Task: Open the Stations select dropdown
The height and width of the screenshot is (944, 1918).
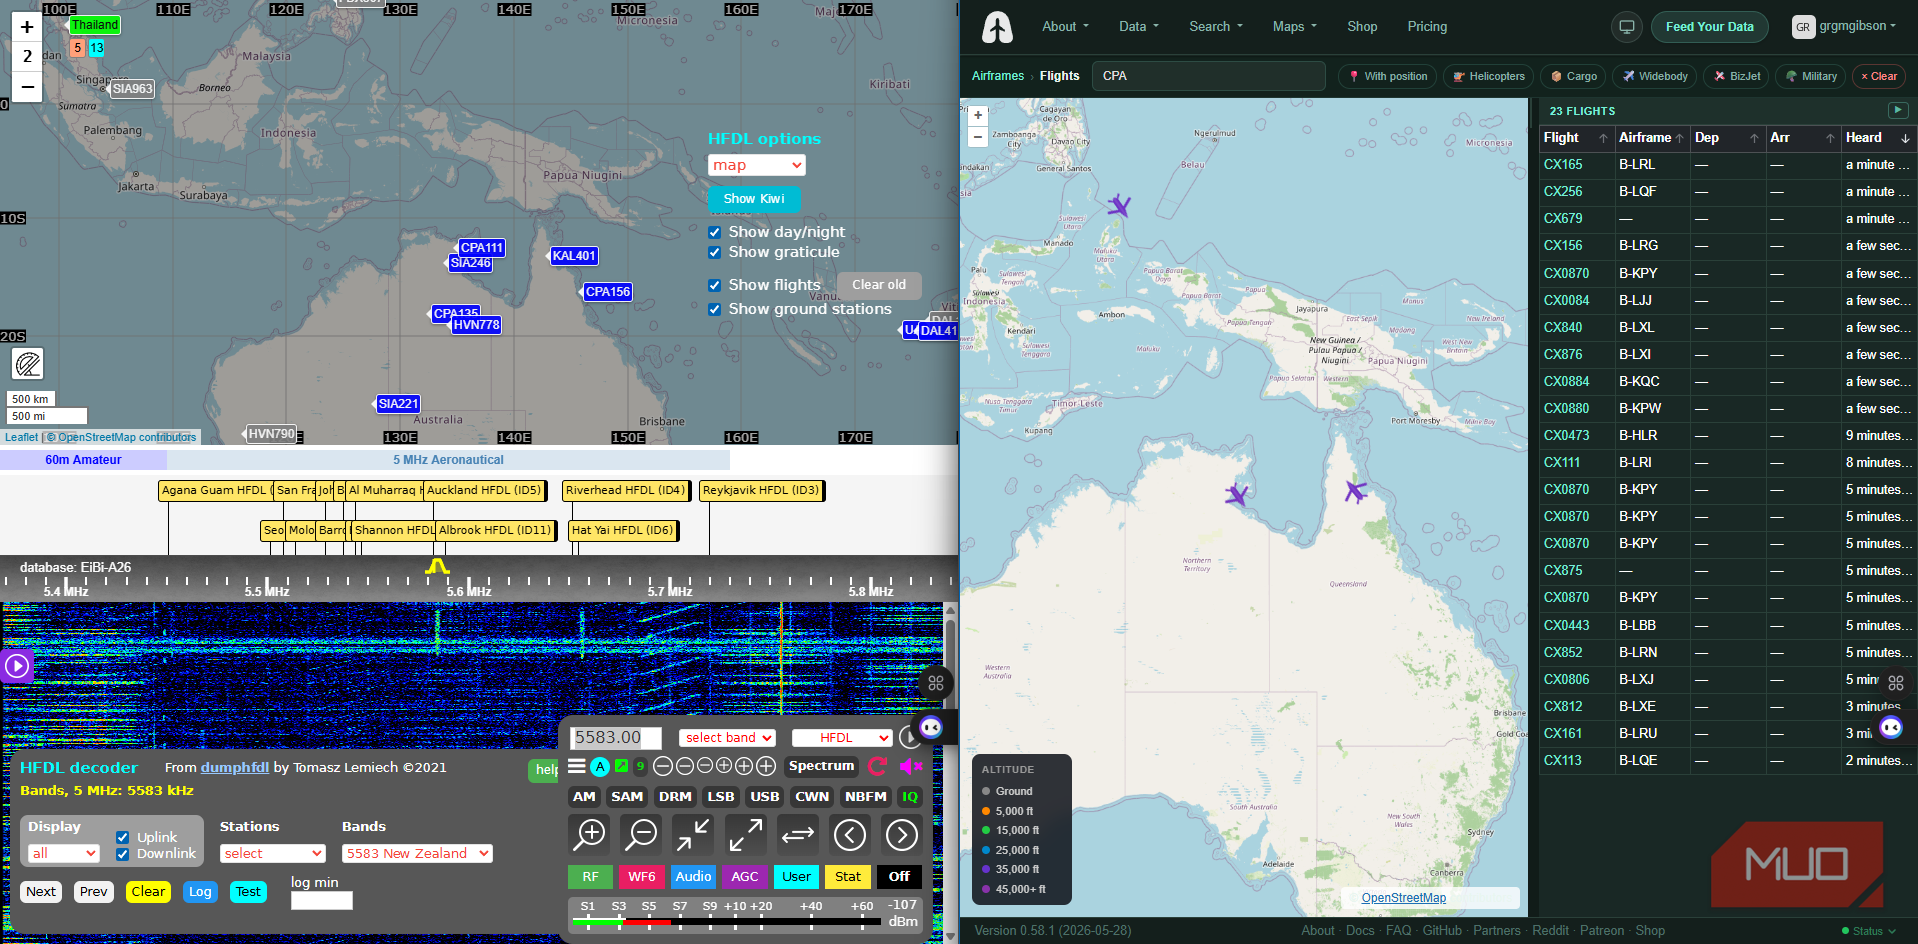Action: pyautogui.click(x=273, y=853)
